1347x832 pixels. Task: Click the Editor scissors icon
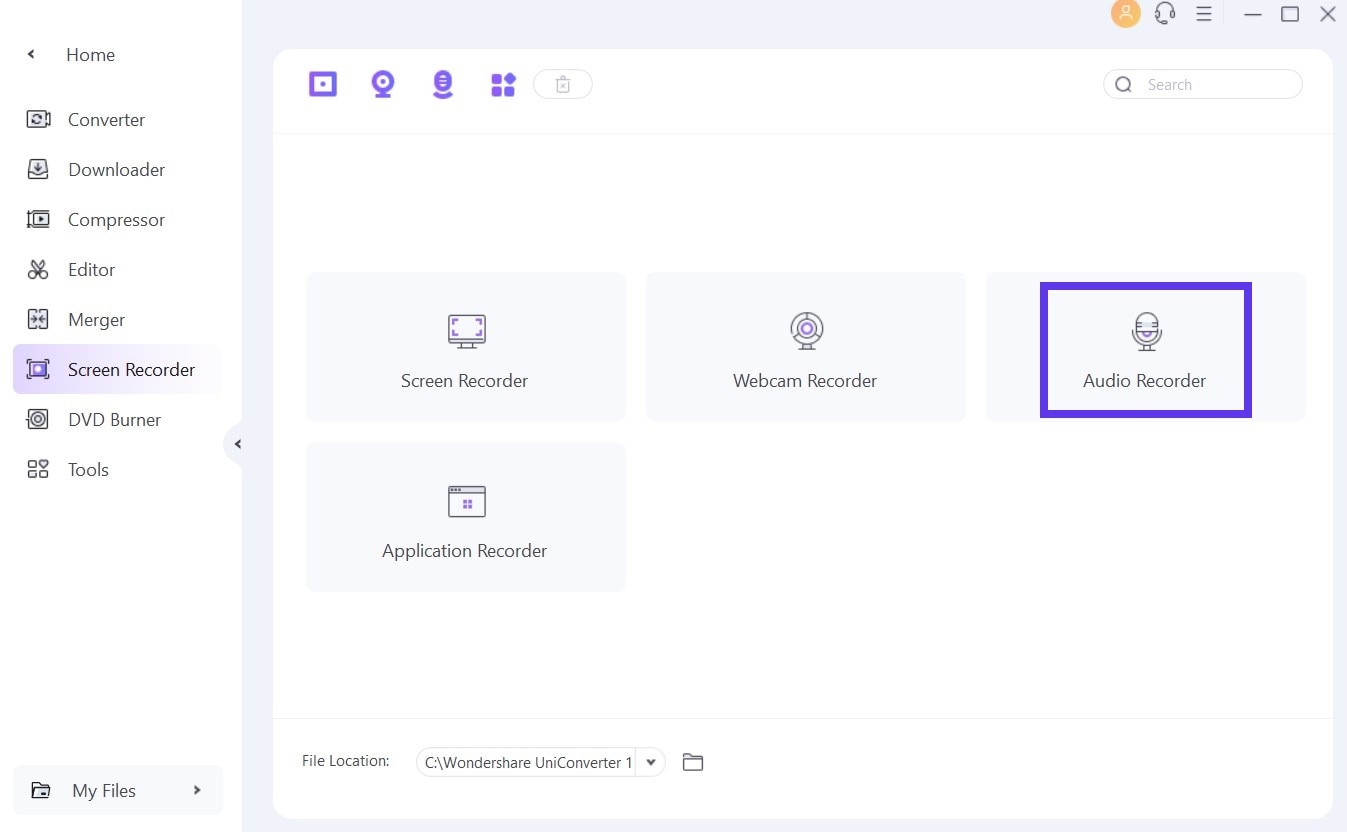coord(38,269)
